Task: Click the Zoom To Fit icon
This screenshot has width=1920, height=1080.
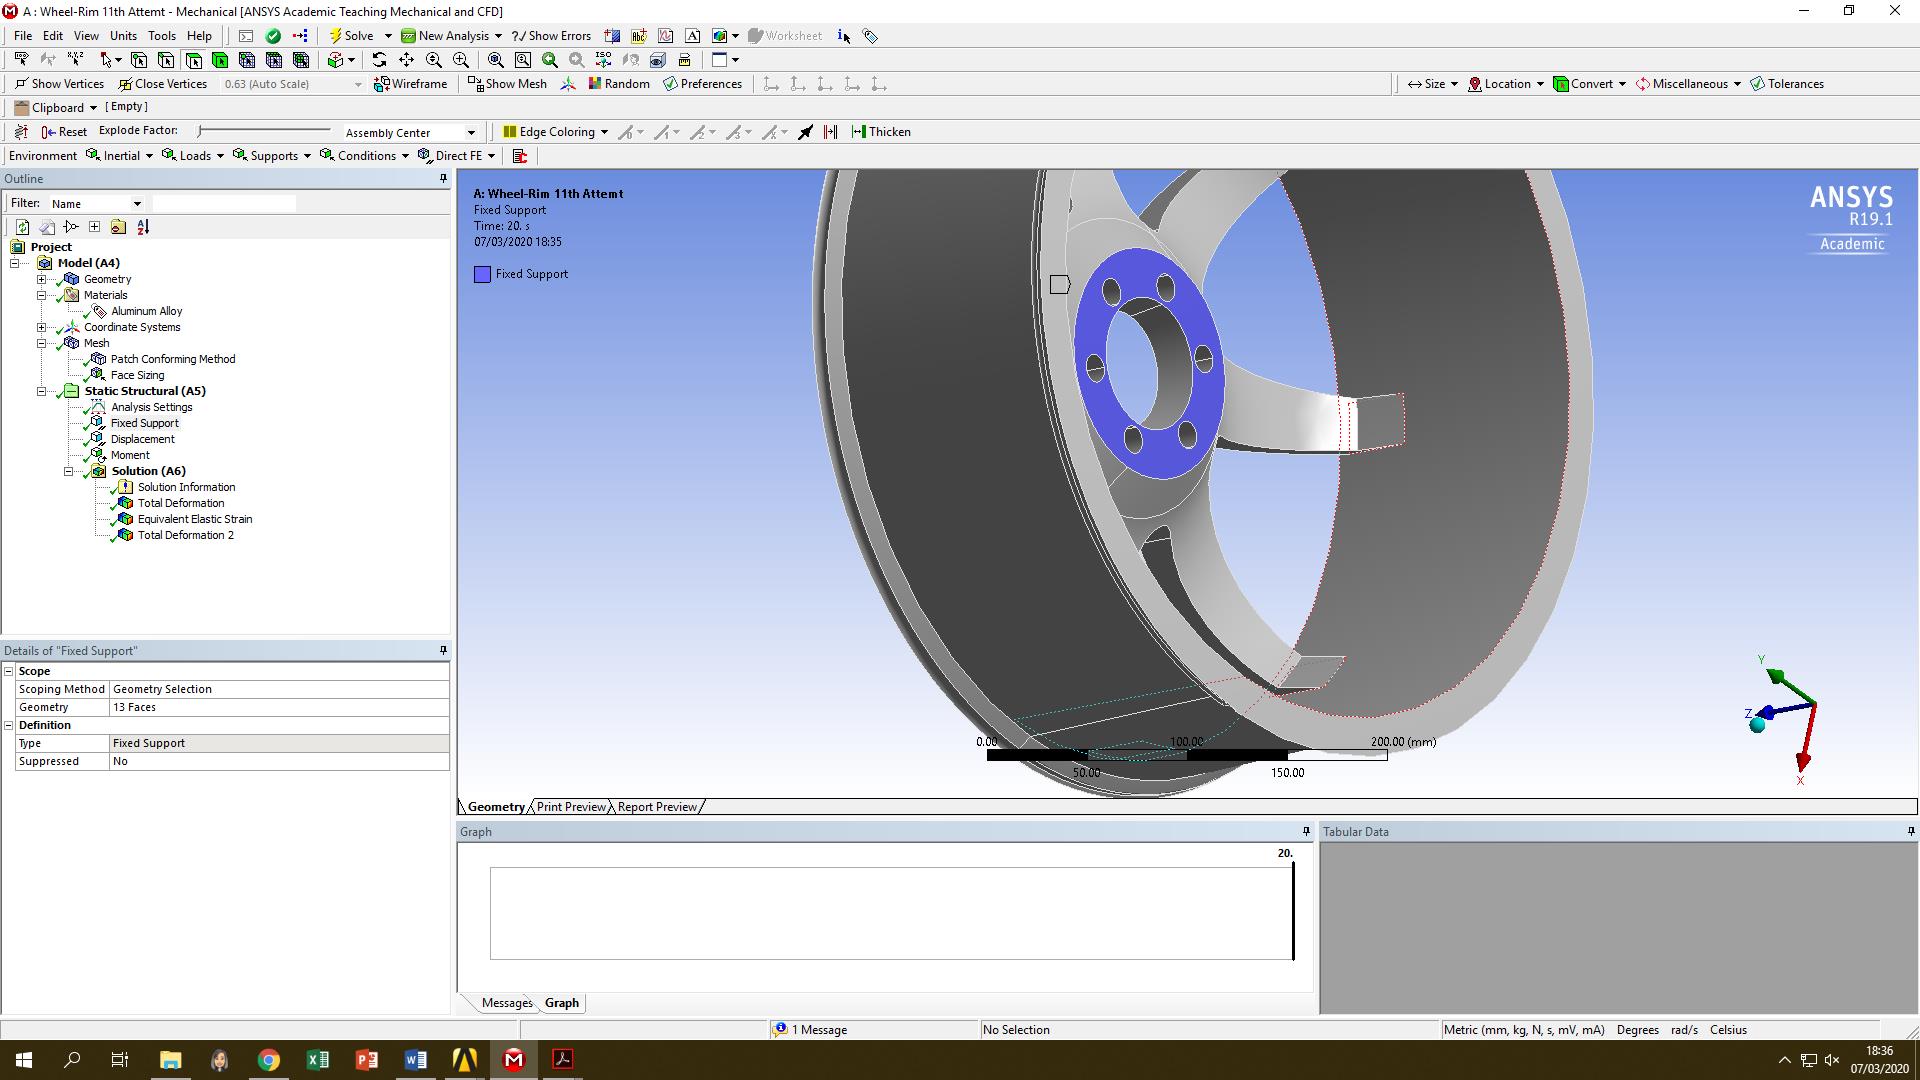Action: click(x=495, y=60)
